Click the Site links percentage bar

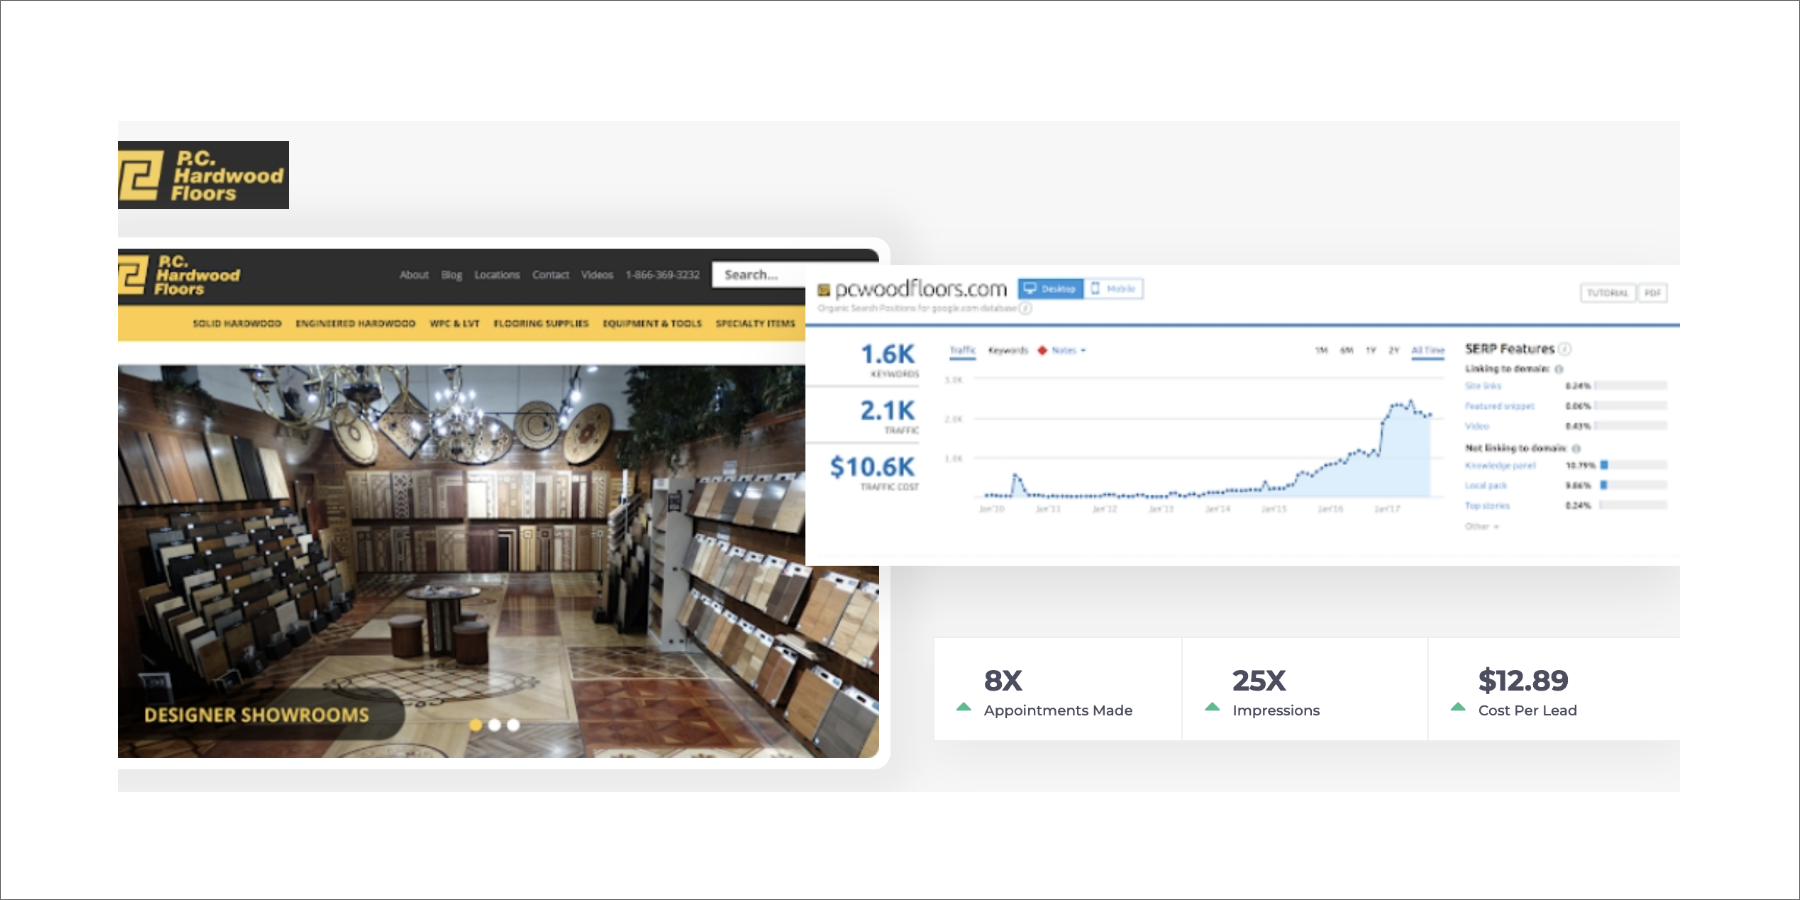(1633, 385)
